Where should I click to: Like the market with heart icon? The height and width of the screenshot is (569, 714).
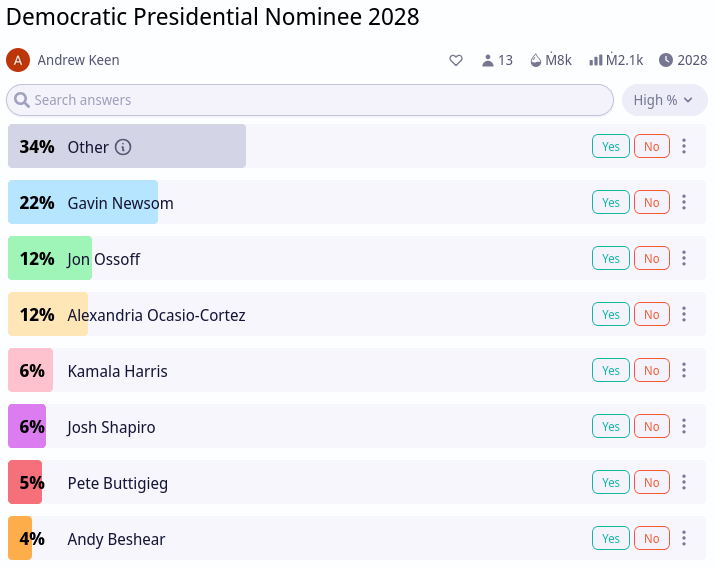click(x=456, y=60)
